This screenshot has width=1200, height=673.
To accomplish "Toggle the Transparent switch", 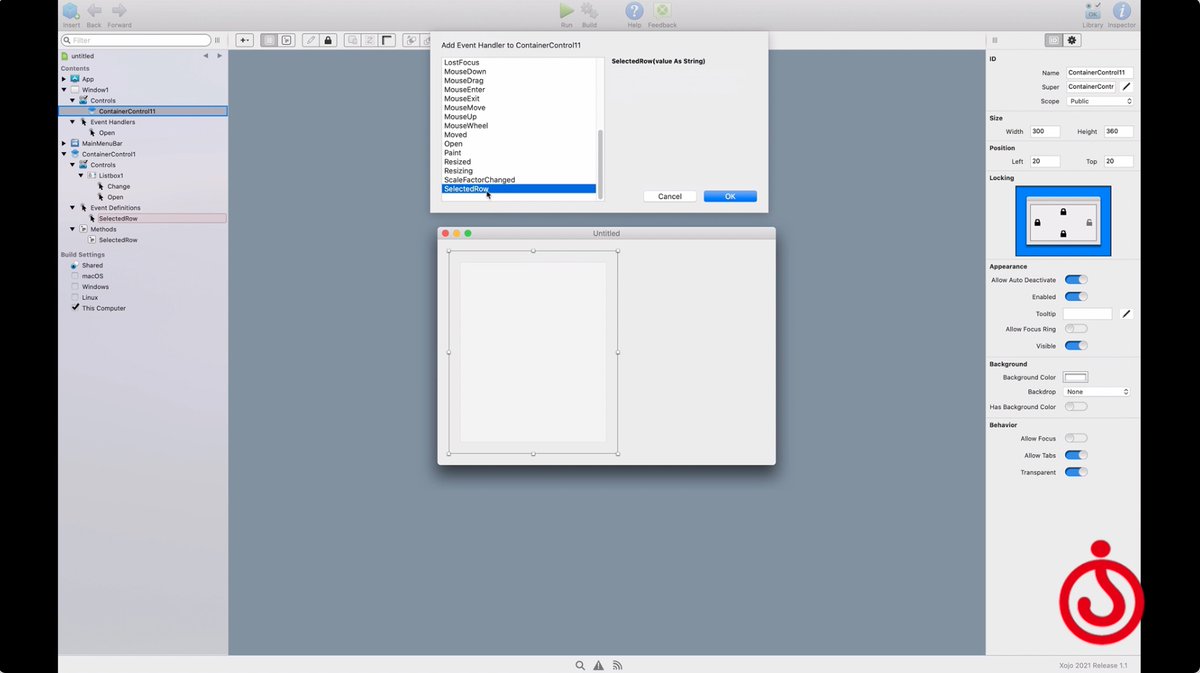I will [1076, 472].
